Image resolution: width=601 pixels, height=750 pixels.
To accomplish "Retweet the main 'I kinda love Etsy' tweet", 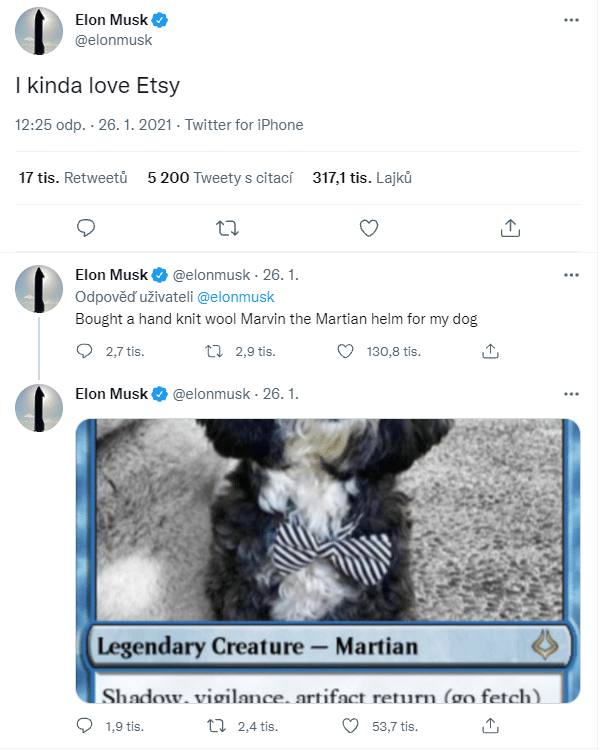I will pyautogui.click(x=227, y=228).
